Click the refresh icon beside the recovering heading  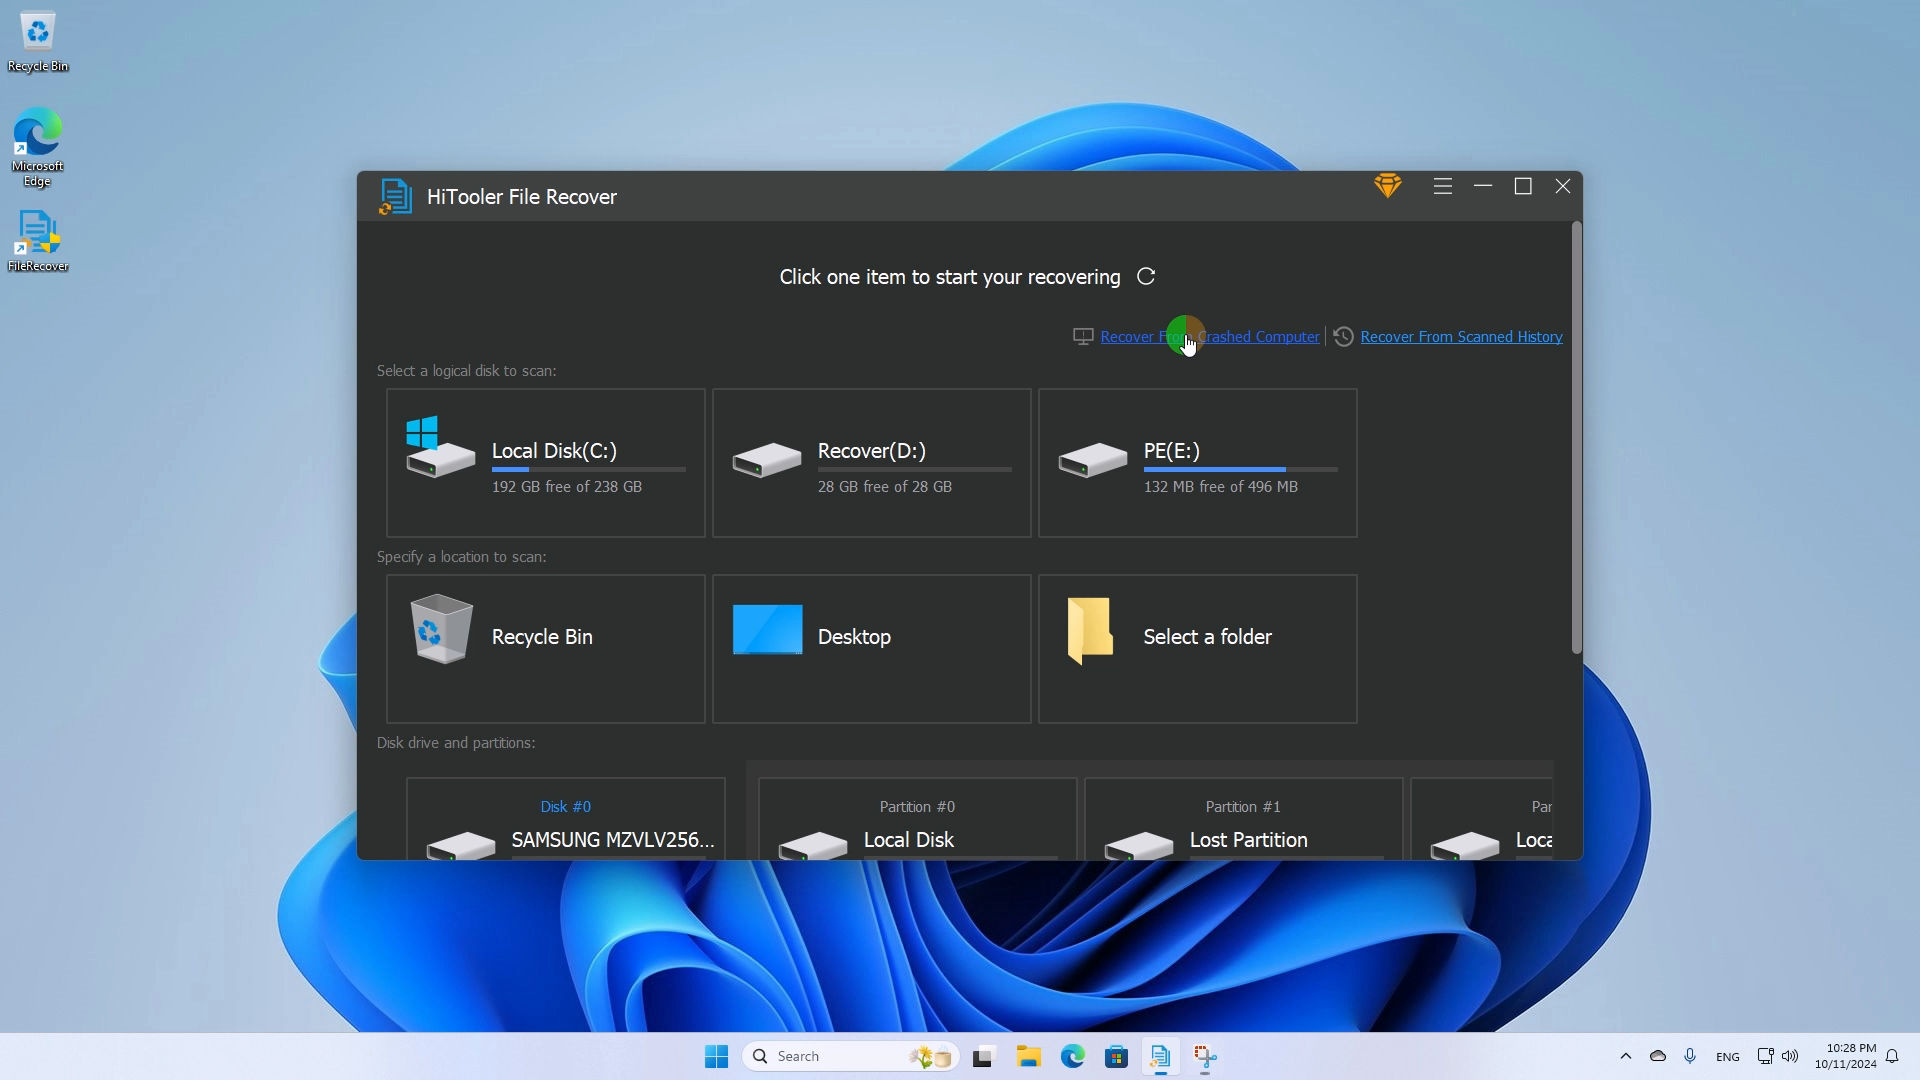(1146, 277)
